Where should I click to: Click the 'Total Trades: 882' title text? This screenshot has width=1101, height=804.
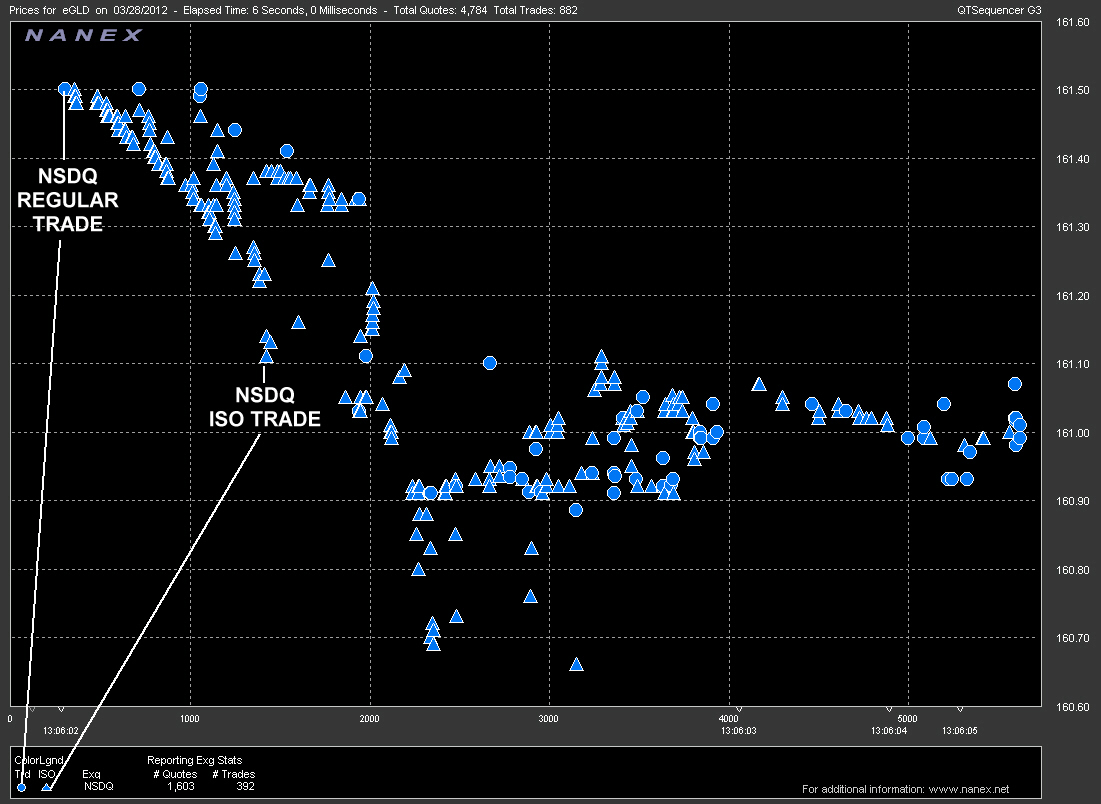pyautogui.click(x=536, y=11)
